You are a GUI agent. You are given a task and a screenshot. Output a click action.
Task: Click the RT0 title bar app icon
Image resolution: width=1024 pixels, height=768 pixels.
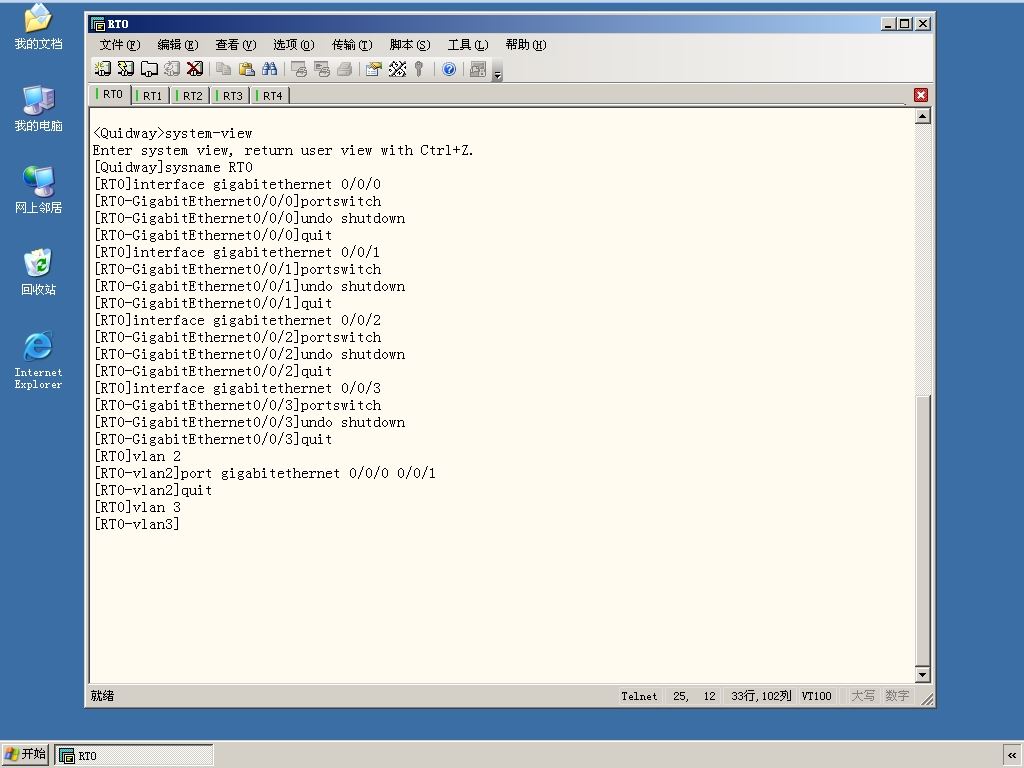click(x=98, y=24)
